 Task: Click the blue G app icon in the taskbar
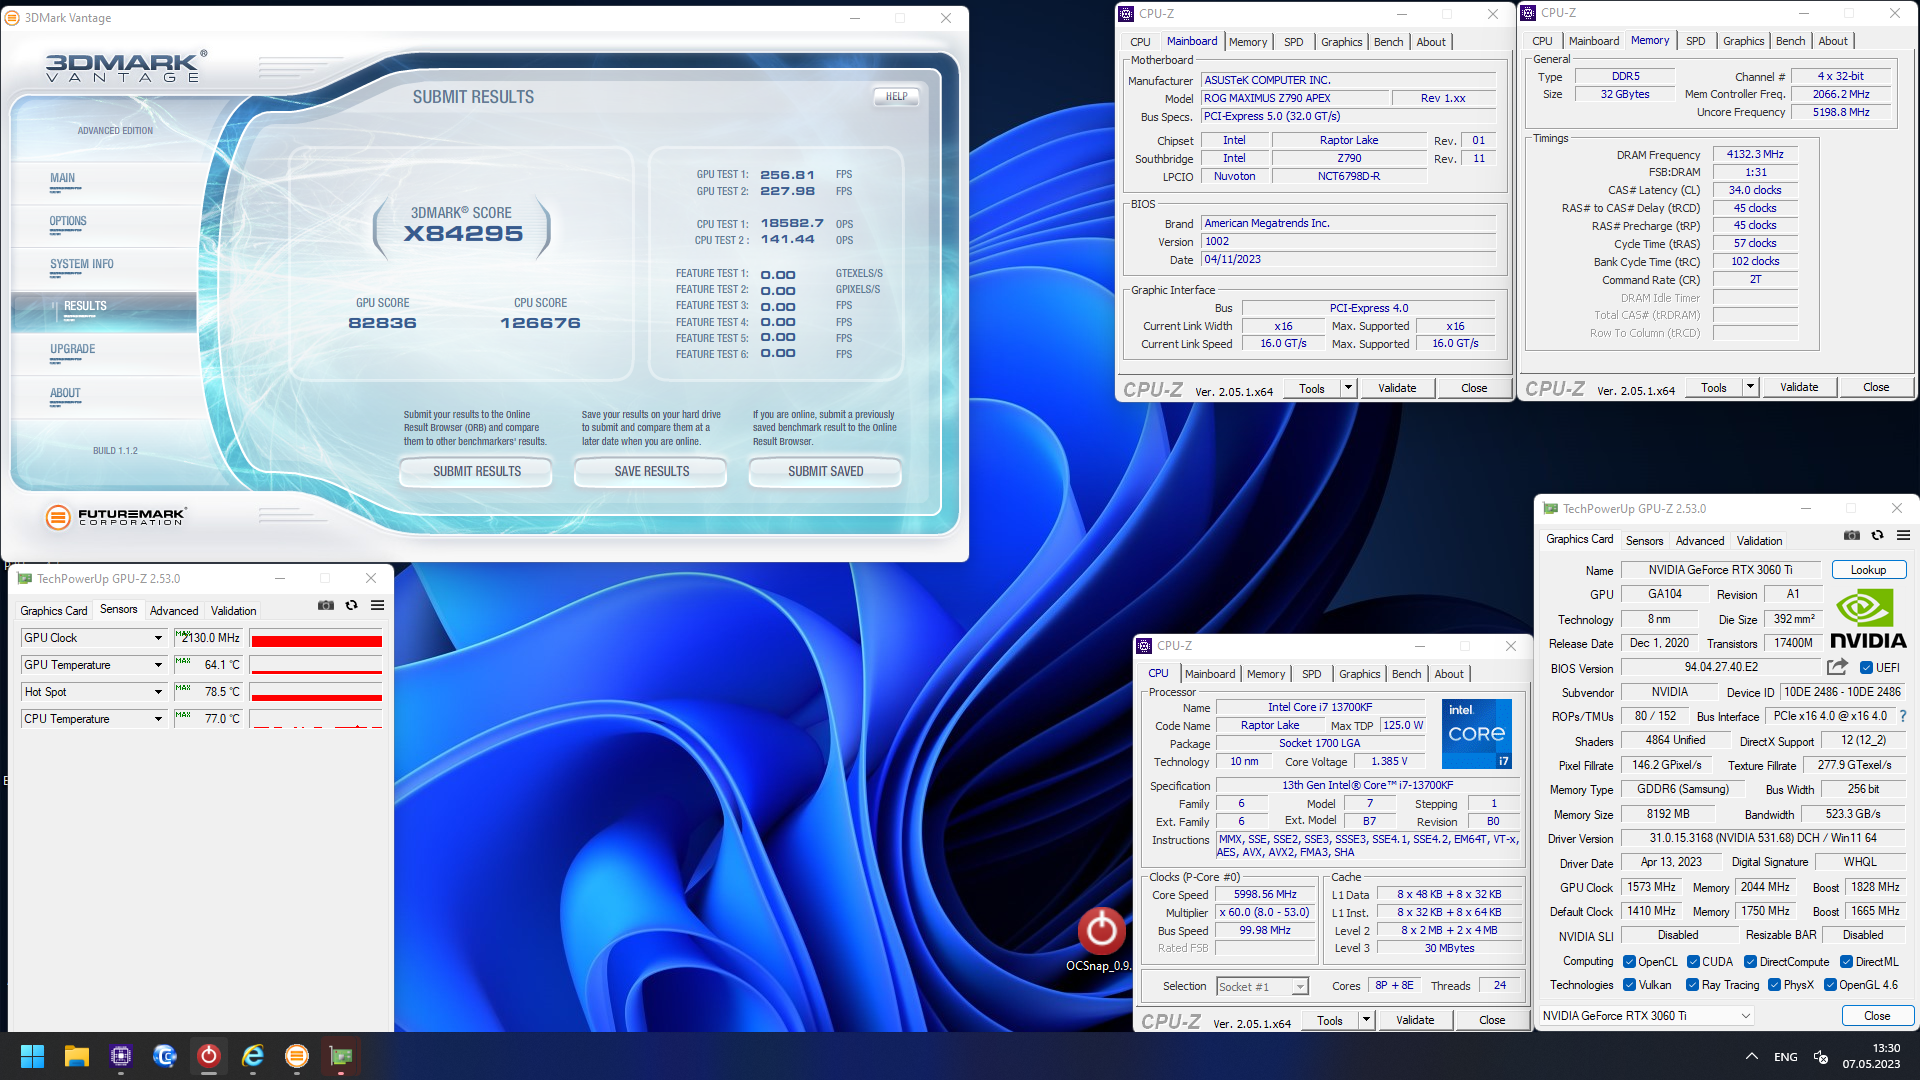pyautogui.click(x=165, y=1056)
